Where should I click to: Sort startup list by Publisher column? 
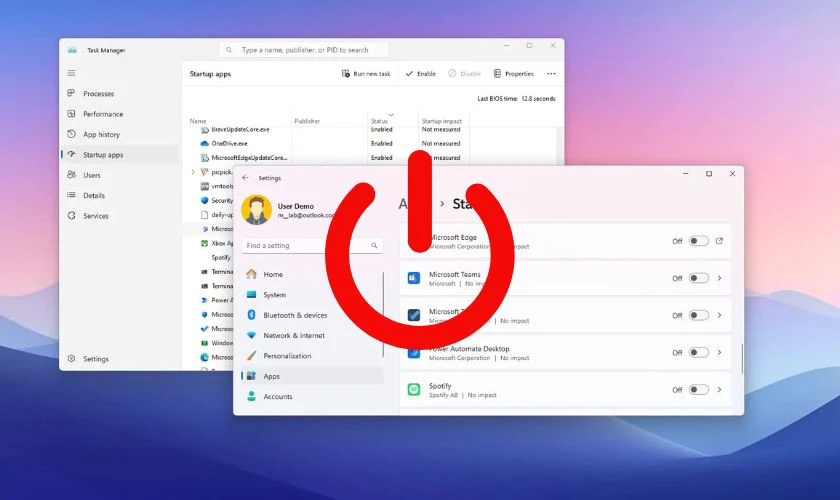pos(307,121)
